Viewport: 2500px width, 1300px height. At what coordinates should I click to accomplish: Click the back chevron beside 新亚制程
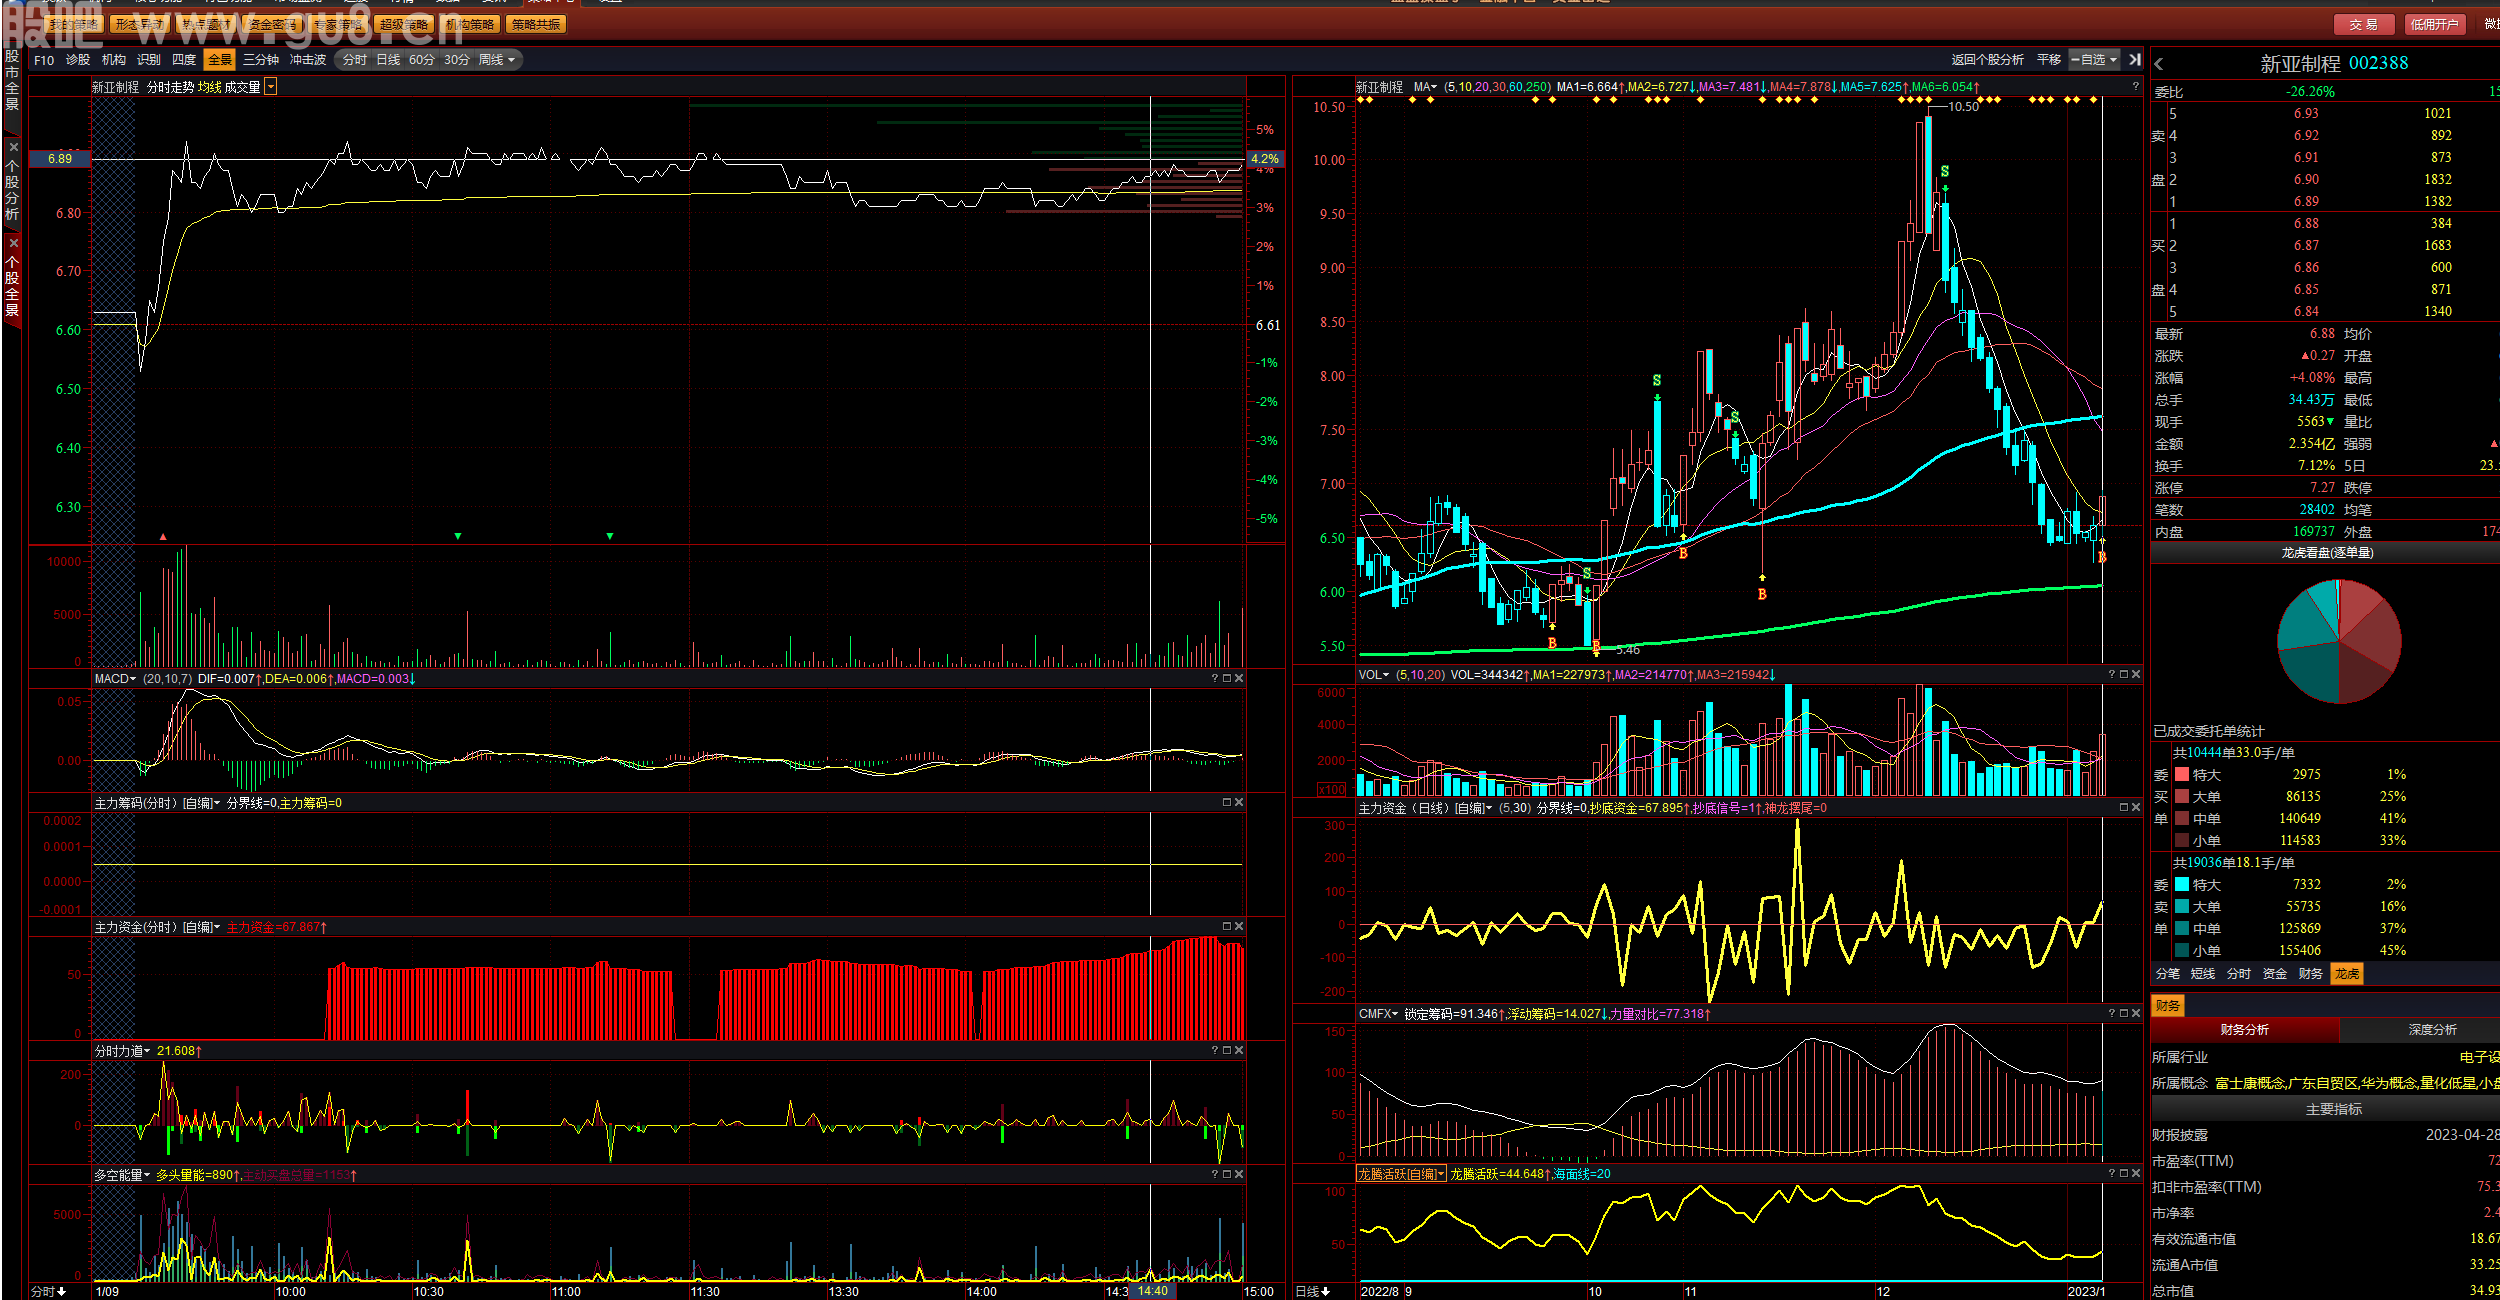click(2159, 64)
